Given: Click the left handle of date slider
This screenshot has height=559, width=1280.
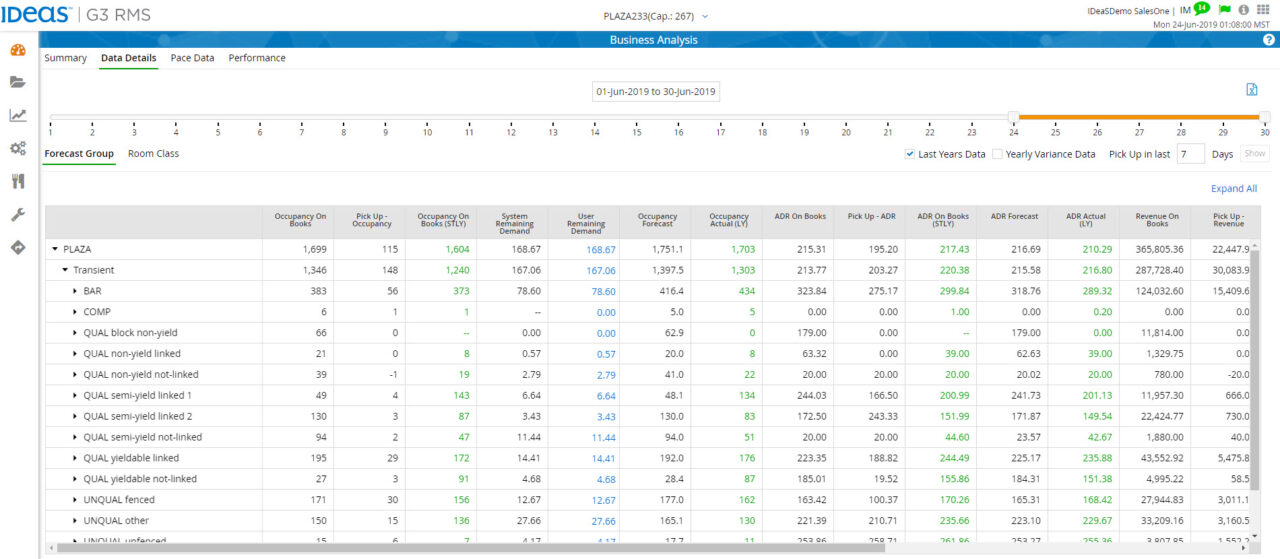Looking at the screenshot, I should click(x=1013, y=117).
